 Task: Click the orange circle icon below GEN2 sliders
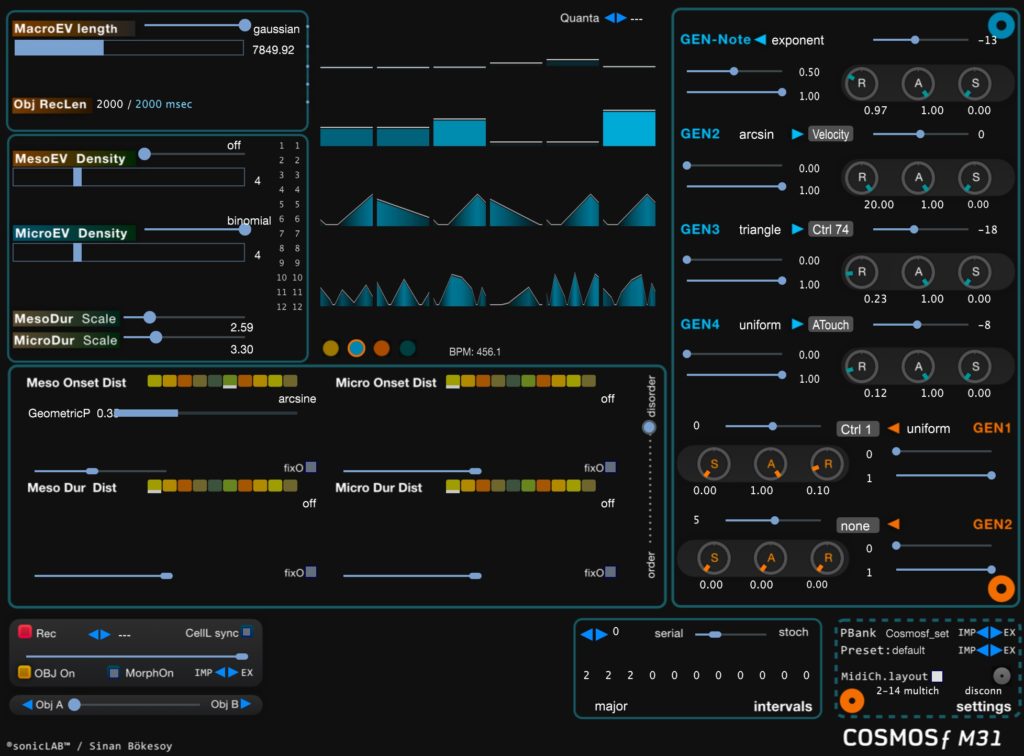[1000, 588]
